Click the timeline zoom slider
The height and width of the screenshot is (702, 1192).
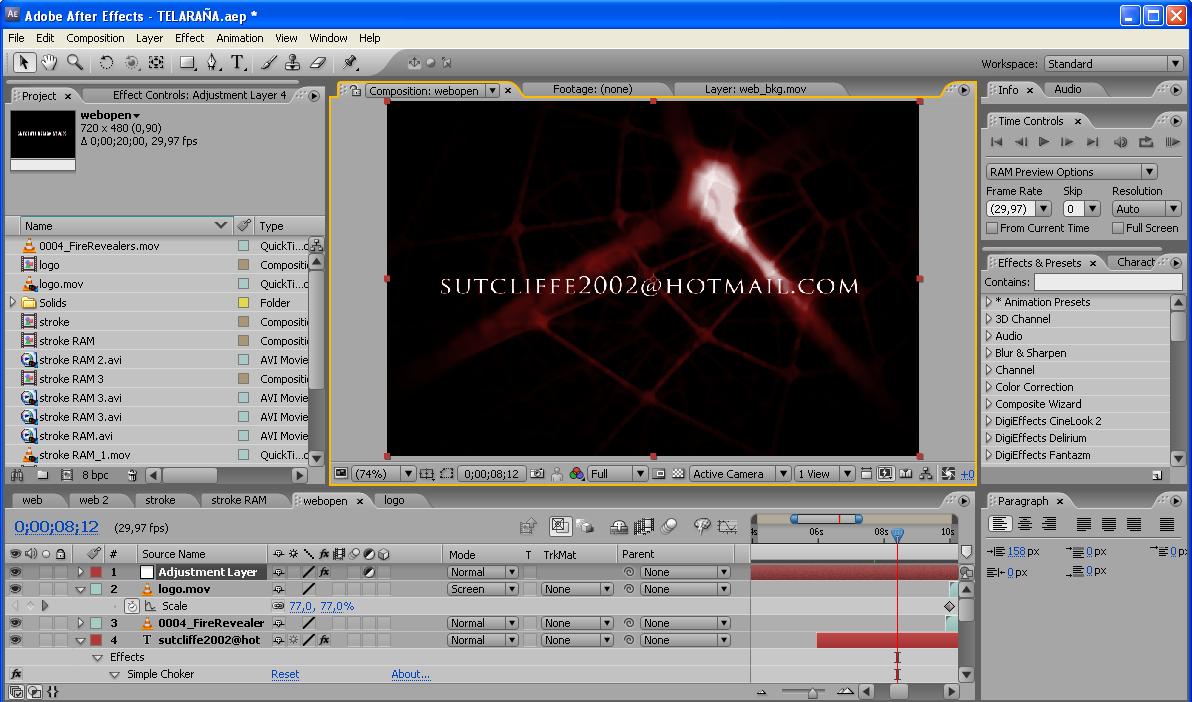tap(811, 692)
